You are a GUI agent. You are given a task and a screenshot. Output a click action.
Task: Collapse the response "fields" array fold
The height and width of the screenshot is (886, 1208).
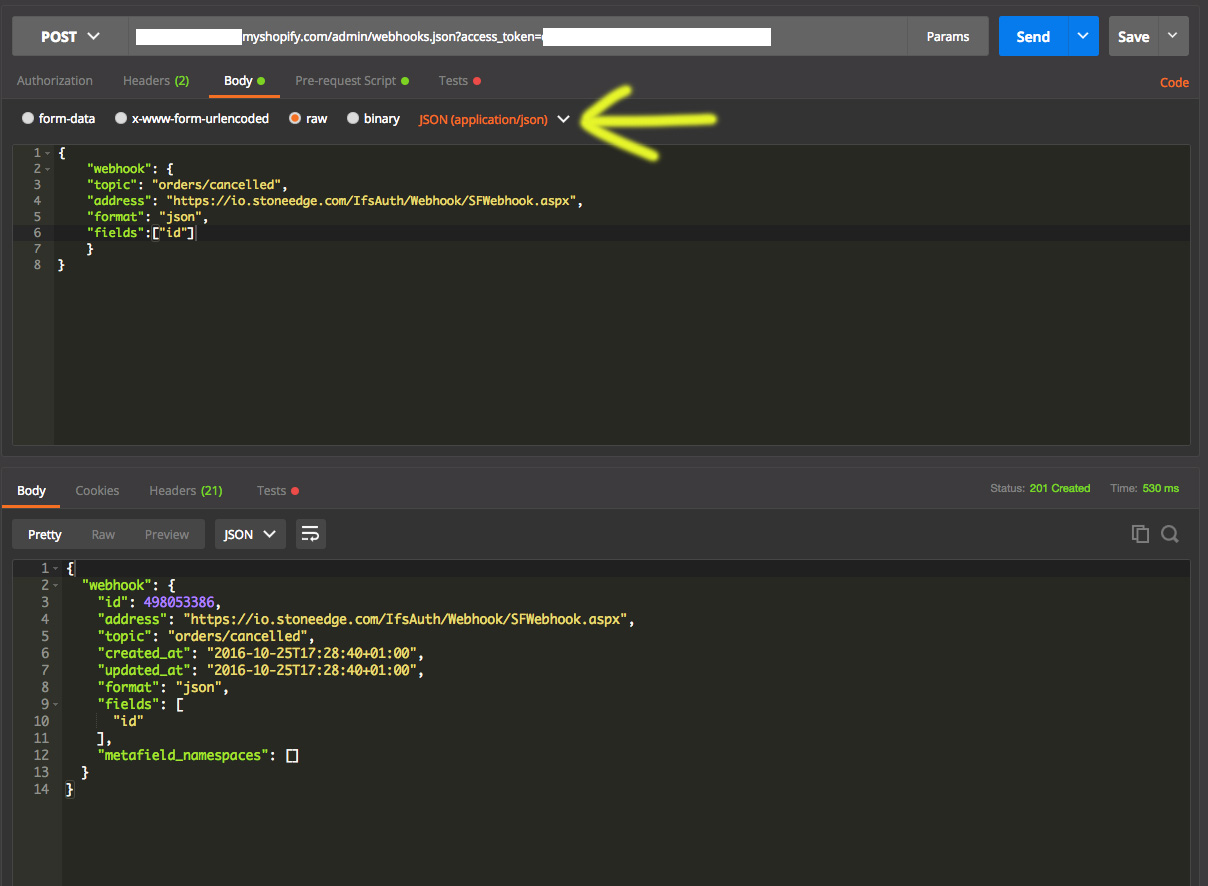(54, 704)
